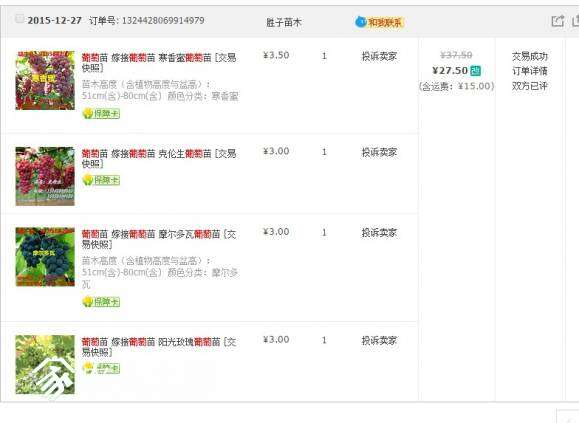Open the 摩尔多瓦葡萄苗 product title link
The width and height of the screenshot is (579, 423).
159,239
